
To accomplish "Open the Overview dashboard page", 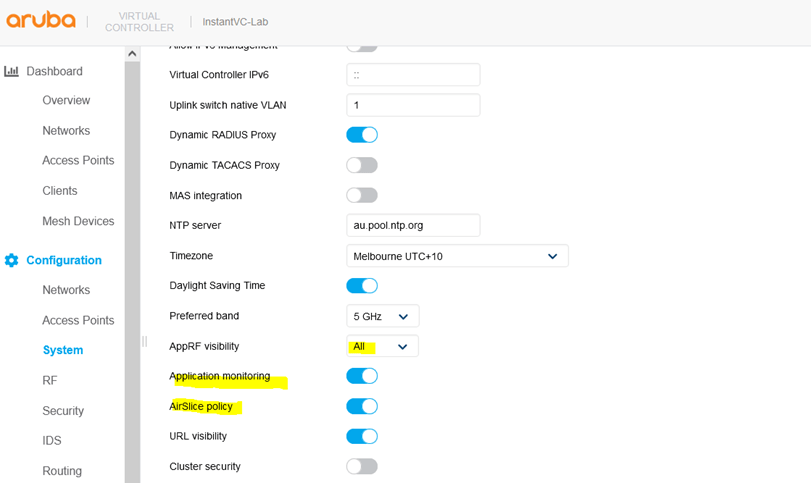I will 66,100.
